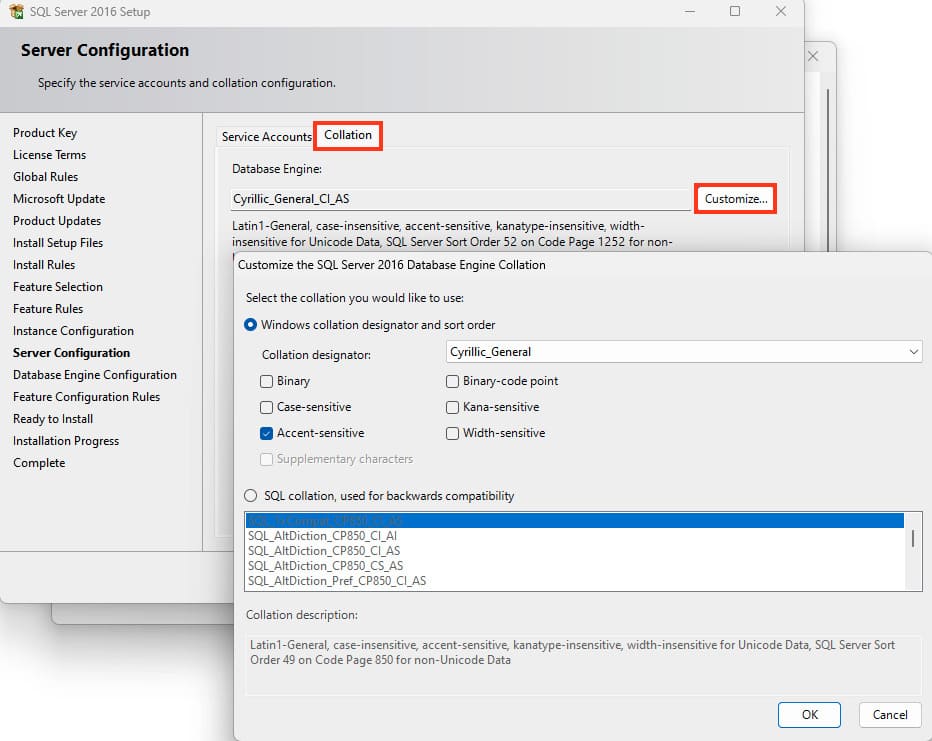
Task: Select SQL collation backwards compatibility radio button
Action: (251, 496)
